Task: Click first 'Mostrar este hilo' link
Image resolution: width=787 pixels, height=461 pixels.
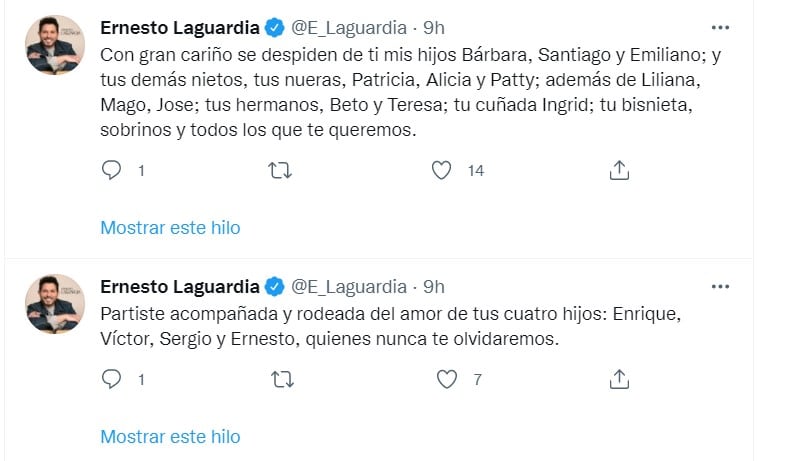Action: pos(170,228)
